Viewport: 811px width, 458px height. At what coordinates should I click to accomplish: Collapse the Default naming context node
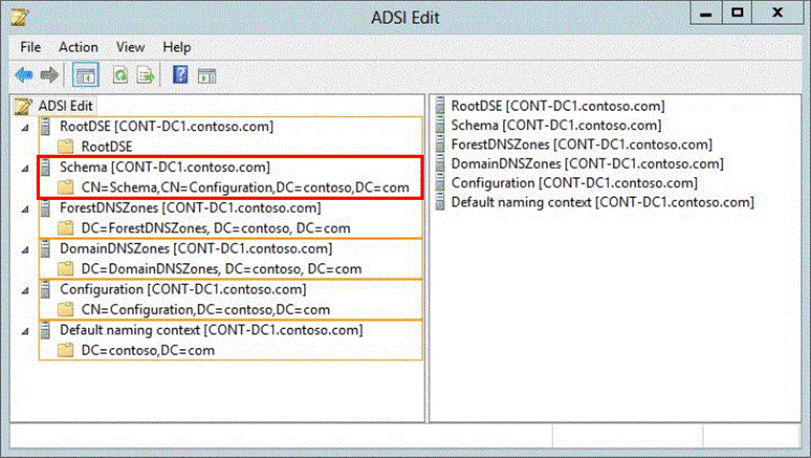click(x=23, y=331)
